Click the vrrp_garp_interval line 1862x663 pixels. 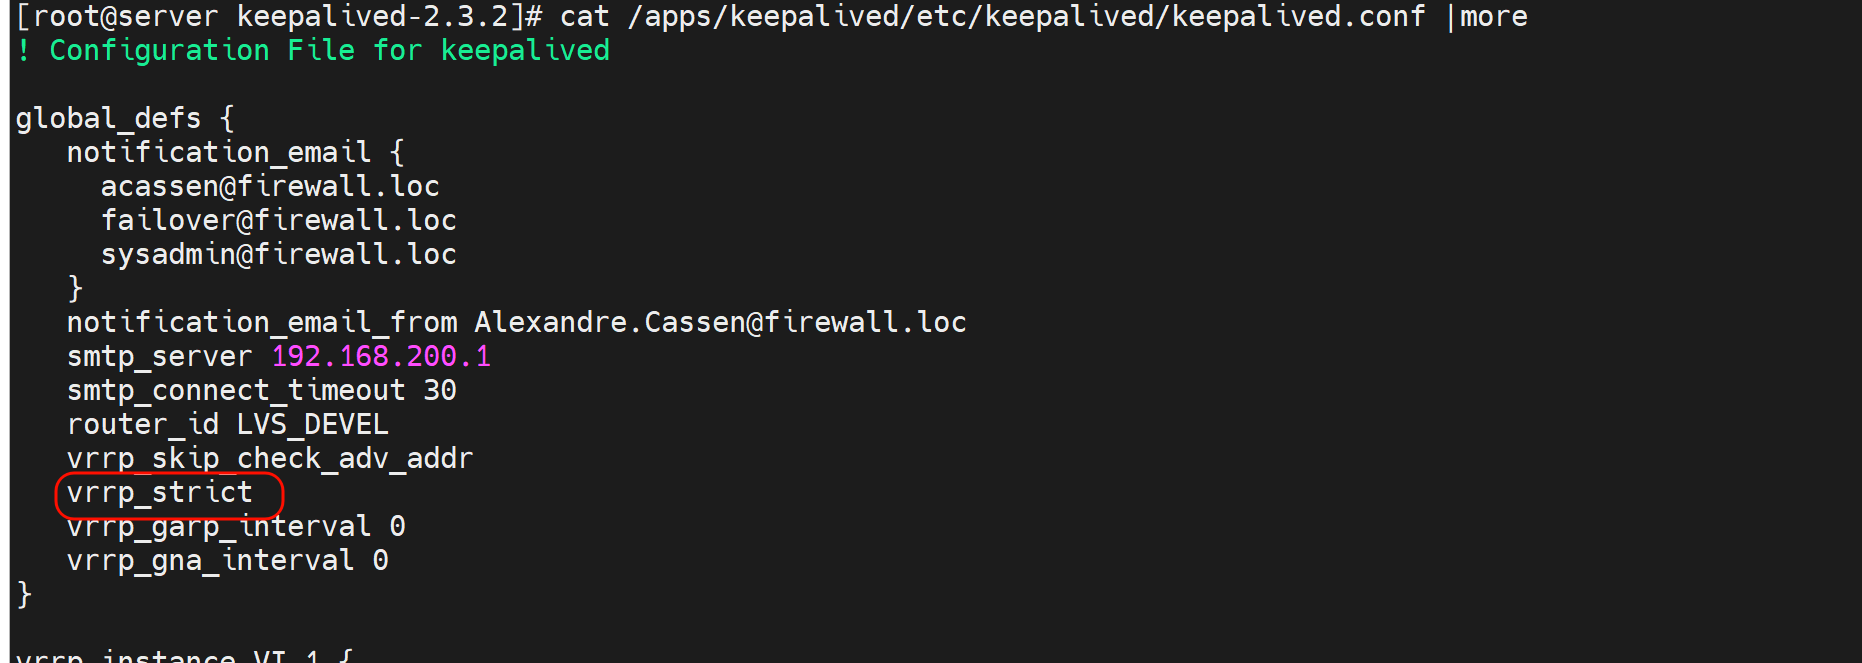[236, 527]
